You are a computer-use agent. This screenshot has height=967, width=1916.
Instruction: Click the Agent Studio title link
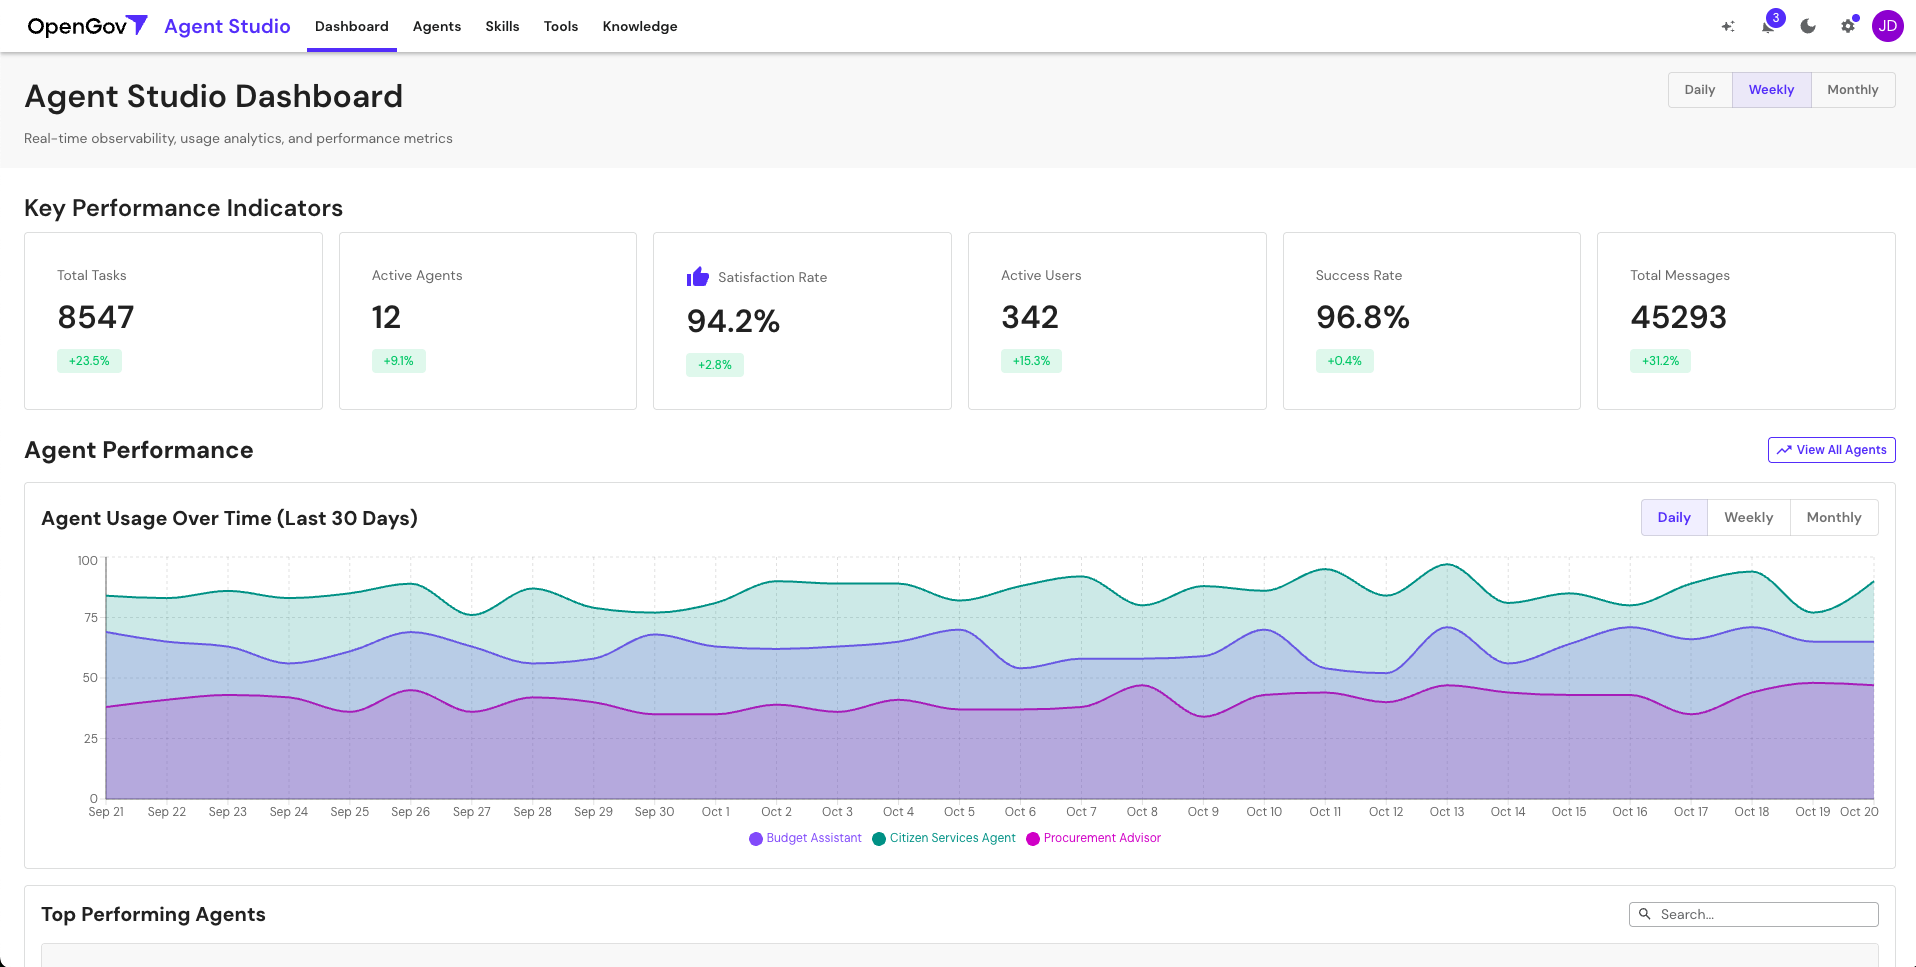(x=226, y=26)
